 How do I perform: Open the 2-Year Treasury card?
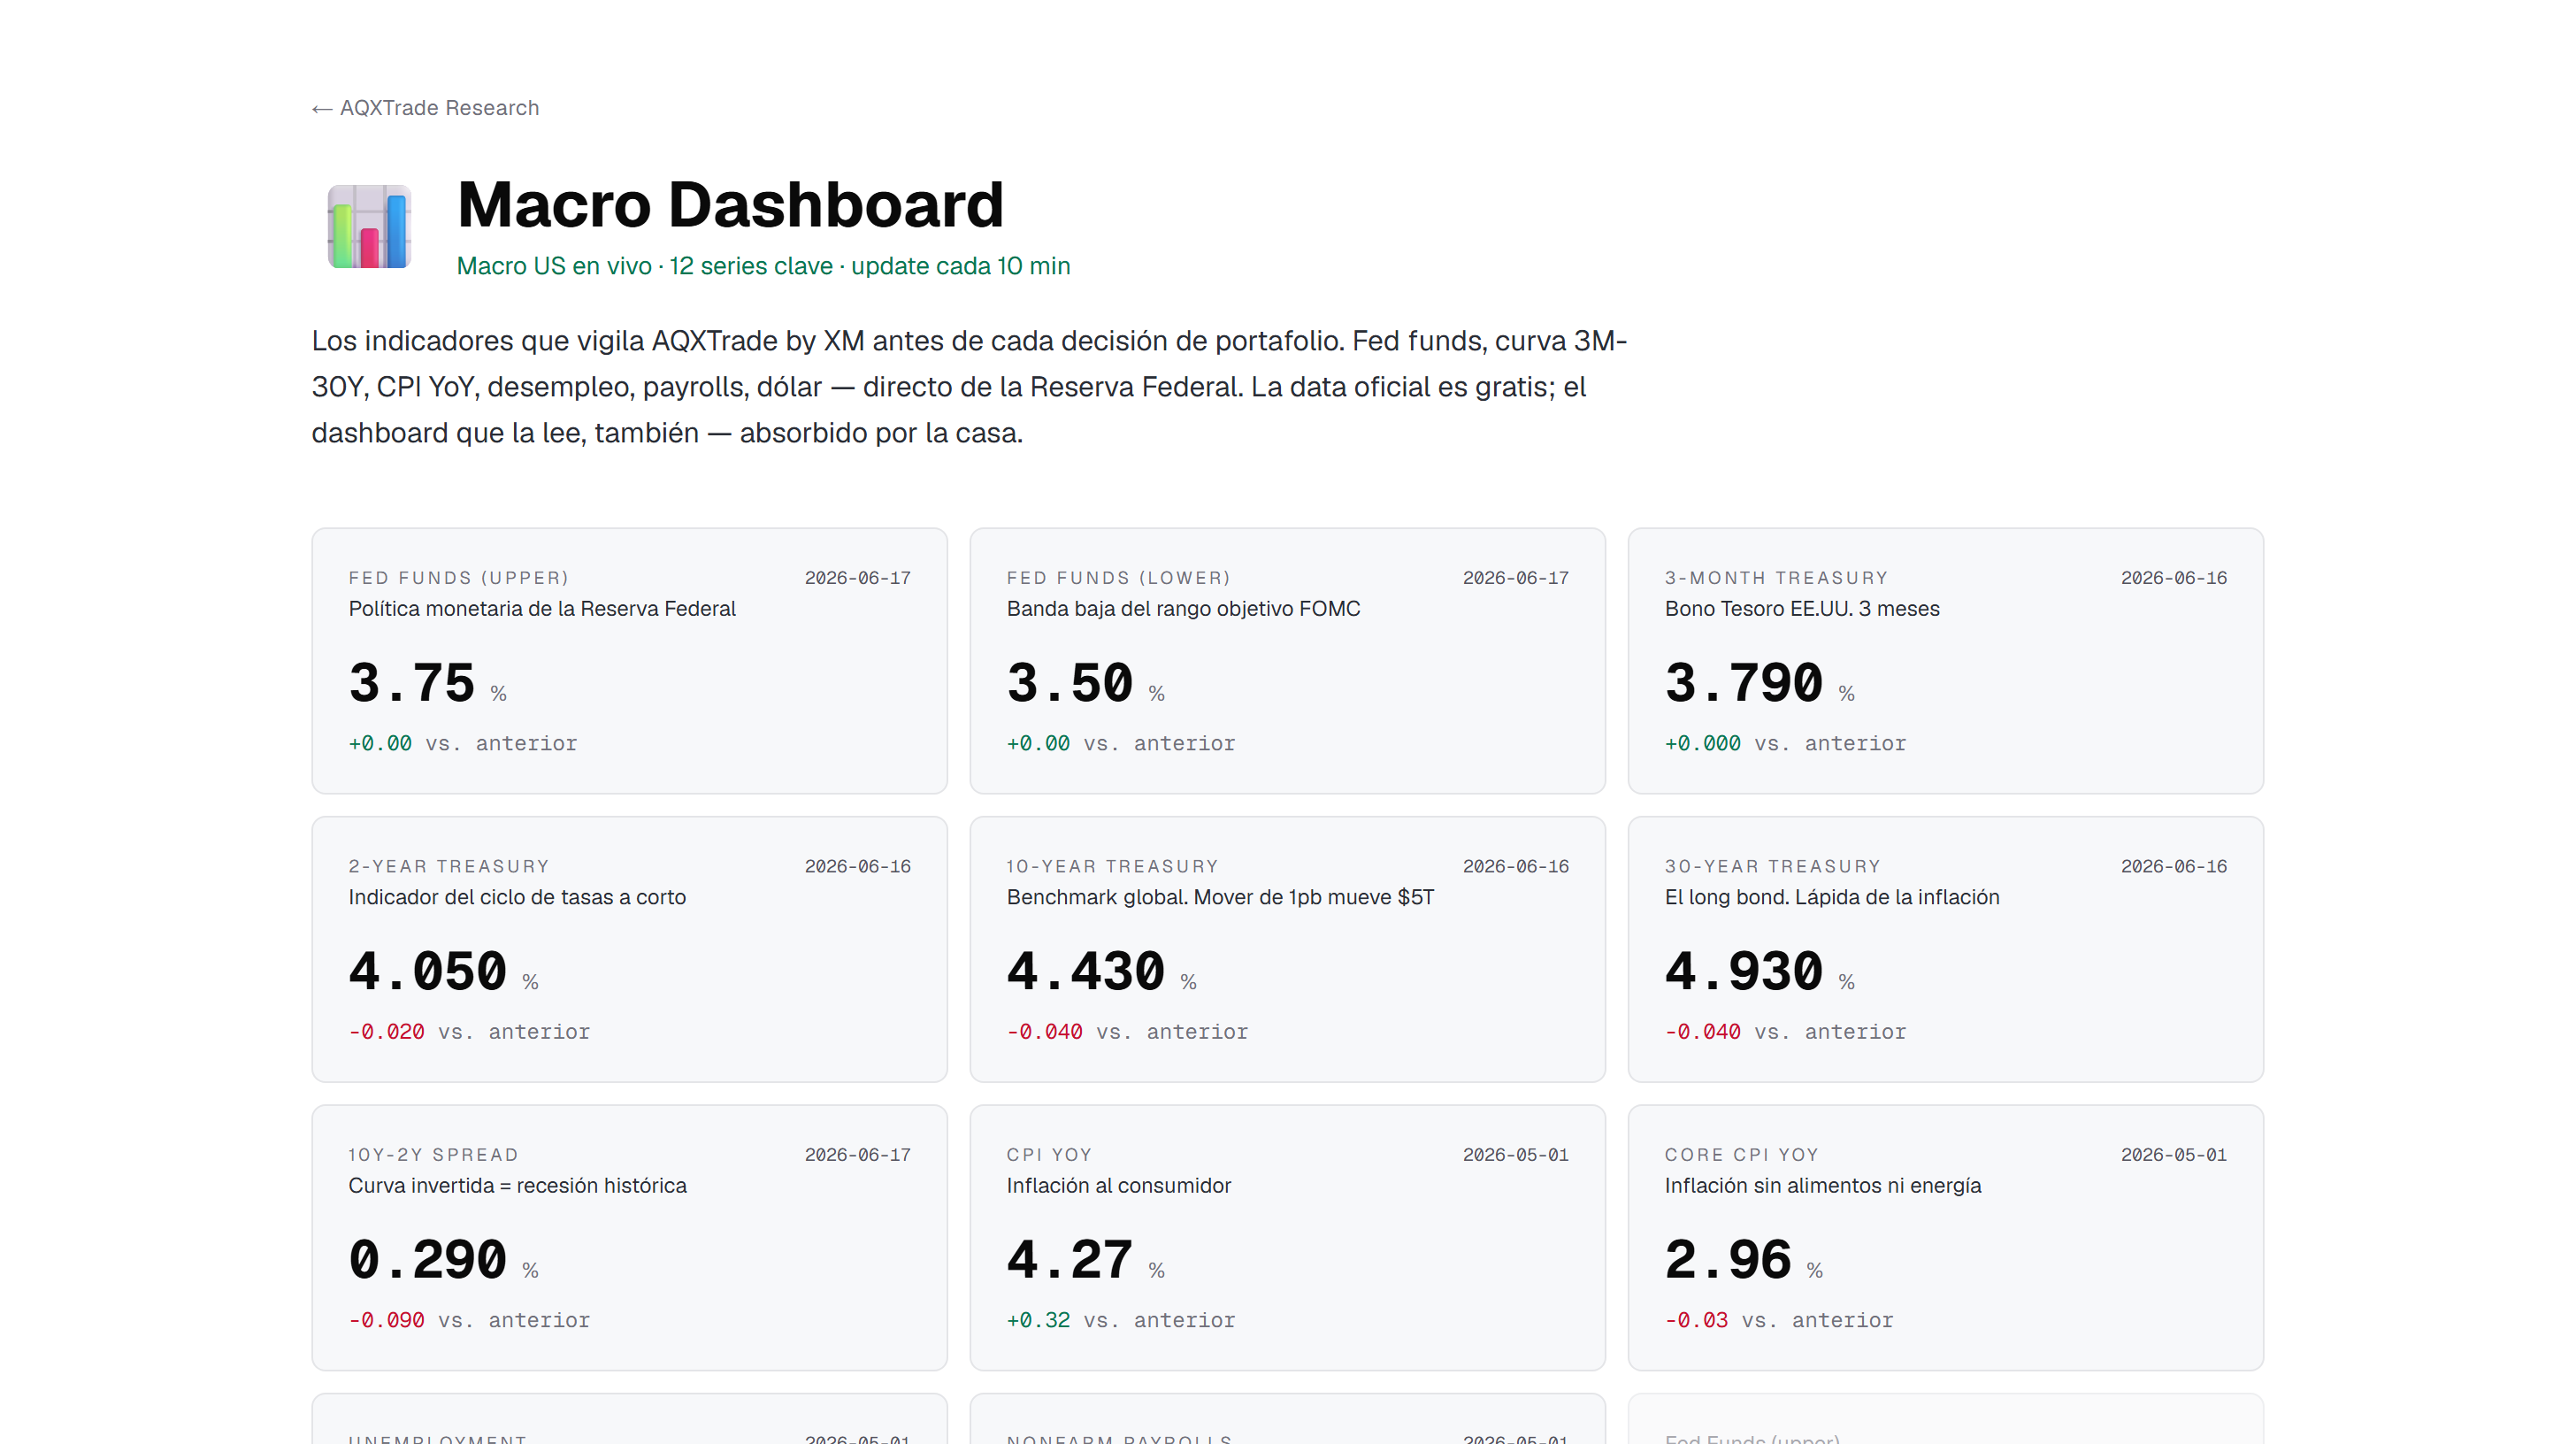point(629,949)
